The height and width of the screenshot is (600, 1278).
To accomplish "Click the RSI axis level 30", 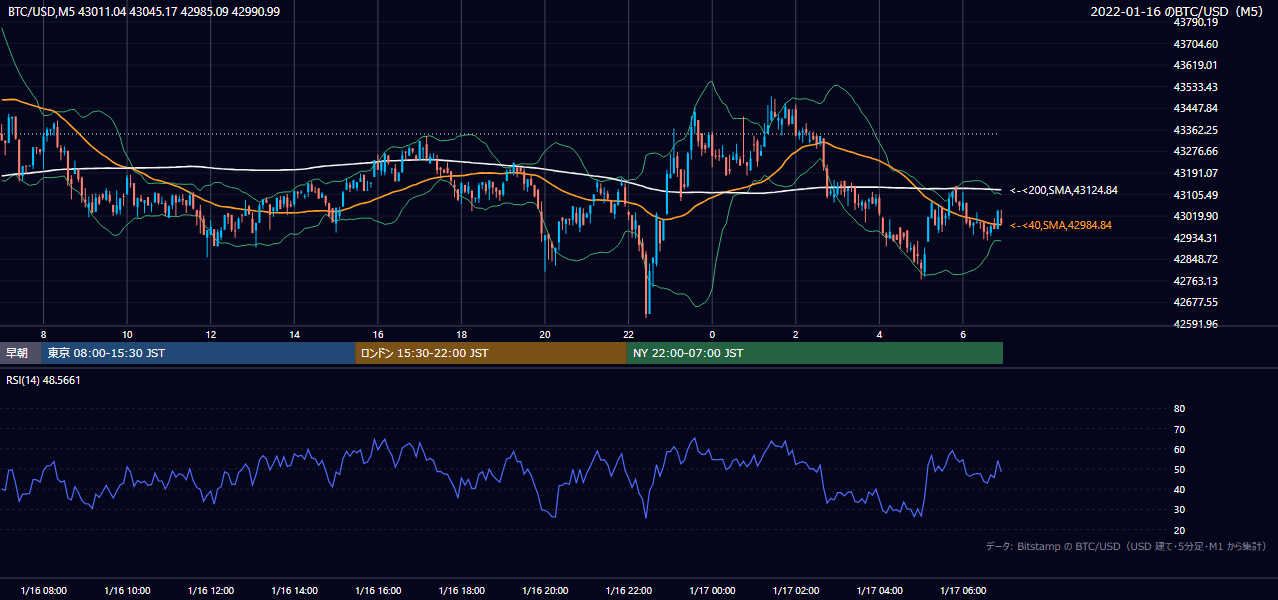I will point(1179,510).
